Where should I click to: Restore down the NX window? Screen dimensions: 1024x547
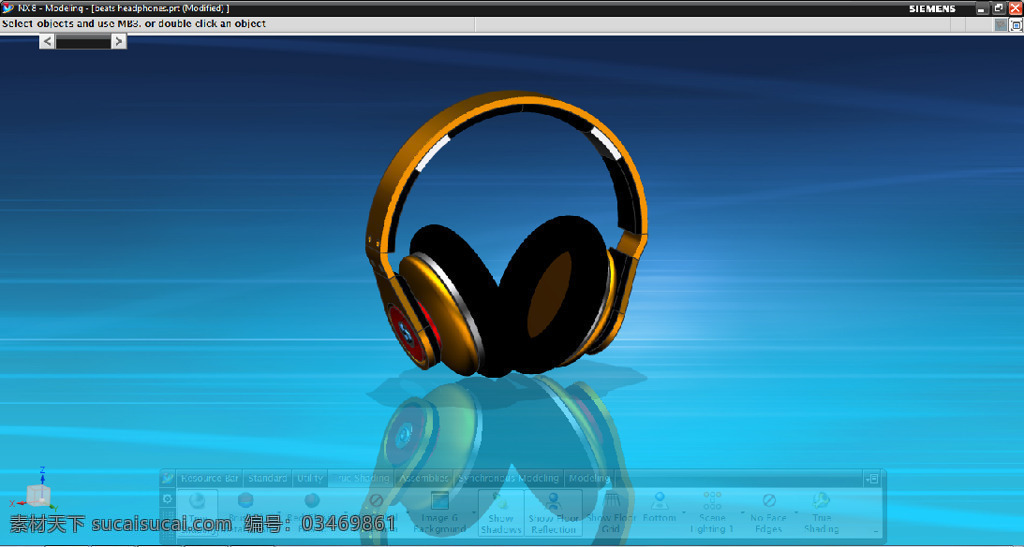point(999,8)
